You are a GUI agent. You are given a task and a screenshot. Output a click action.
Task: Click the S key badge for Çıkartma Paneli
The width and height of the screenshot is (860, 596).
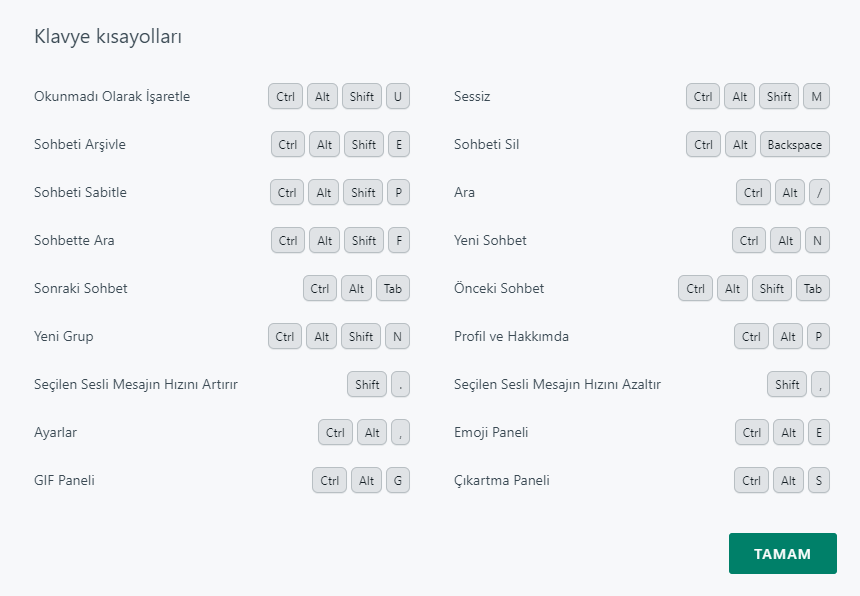point(818,481)
